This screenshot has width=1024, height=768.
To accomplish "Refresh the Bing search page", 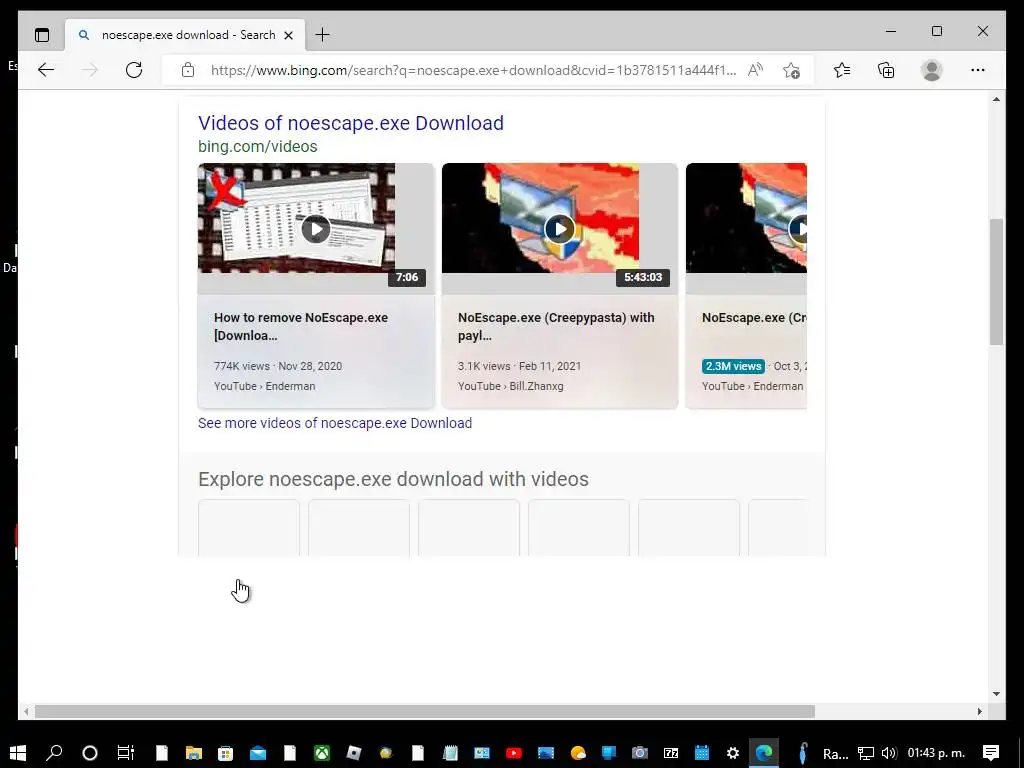I will click(134, 70).
